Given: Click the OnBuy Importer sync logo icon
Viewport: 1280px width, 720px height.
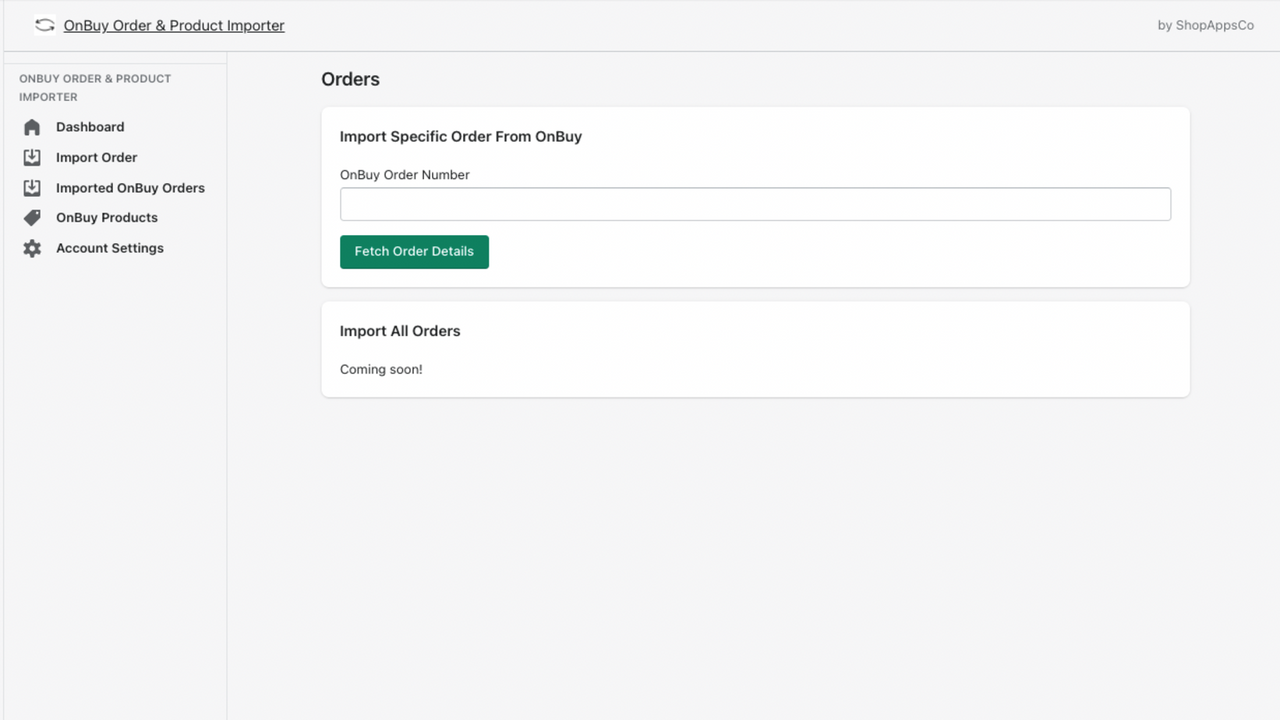Looking at the screenshot, I should pyautogui.click(x=44, y=25).
